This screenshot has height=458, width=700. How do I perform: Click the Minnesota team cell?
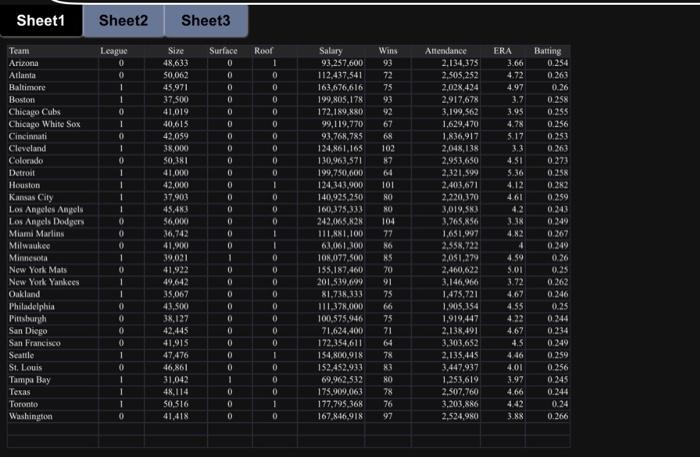(53, 258)
